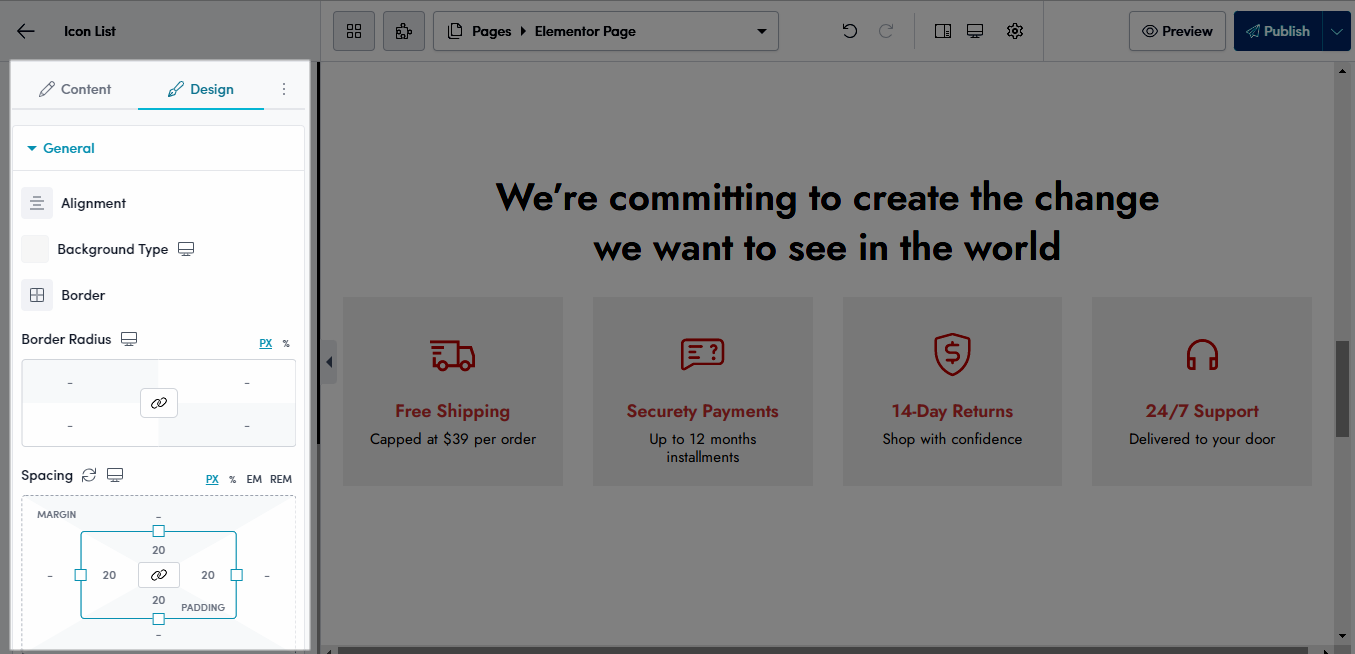Click the bottom-left border radius field

pyautogui.click(x=70, y=426)
